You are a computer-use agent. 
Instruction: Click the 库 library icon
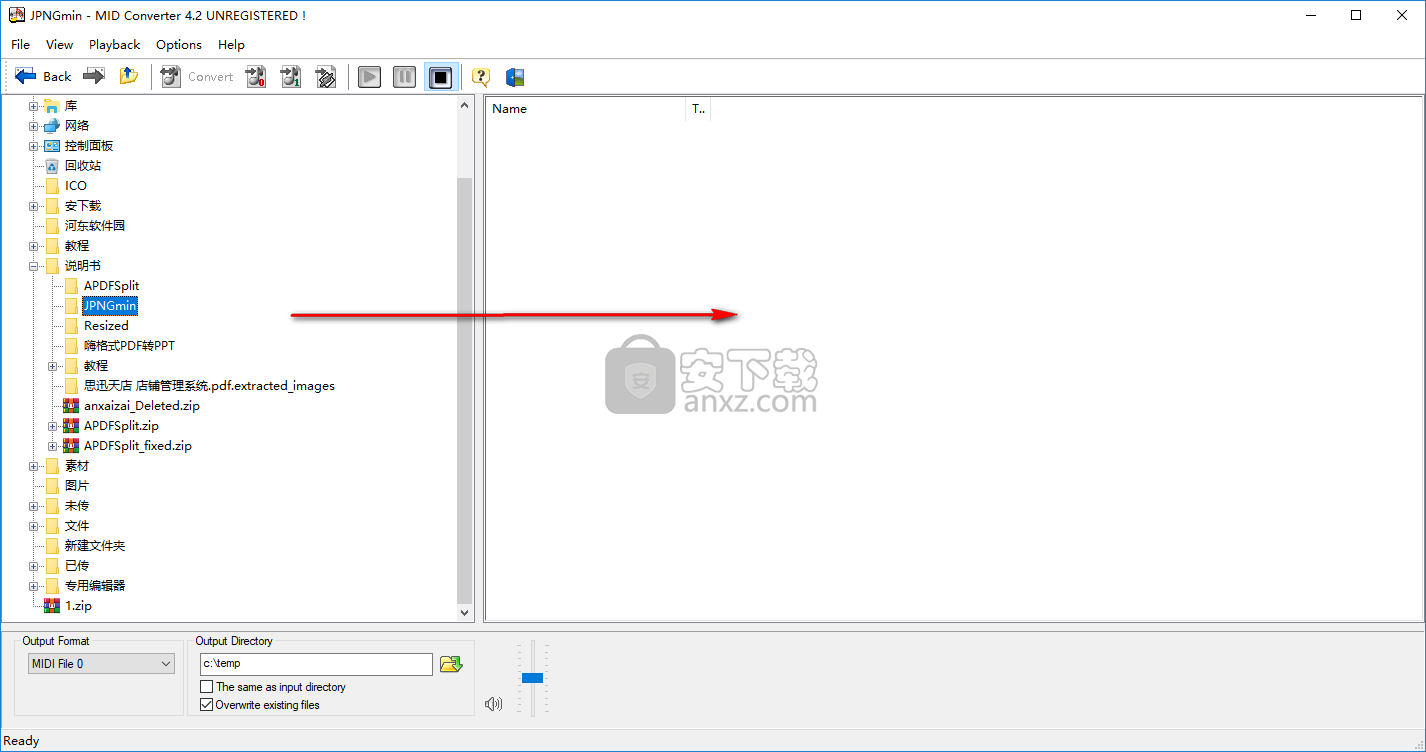tap(52, 106)
